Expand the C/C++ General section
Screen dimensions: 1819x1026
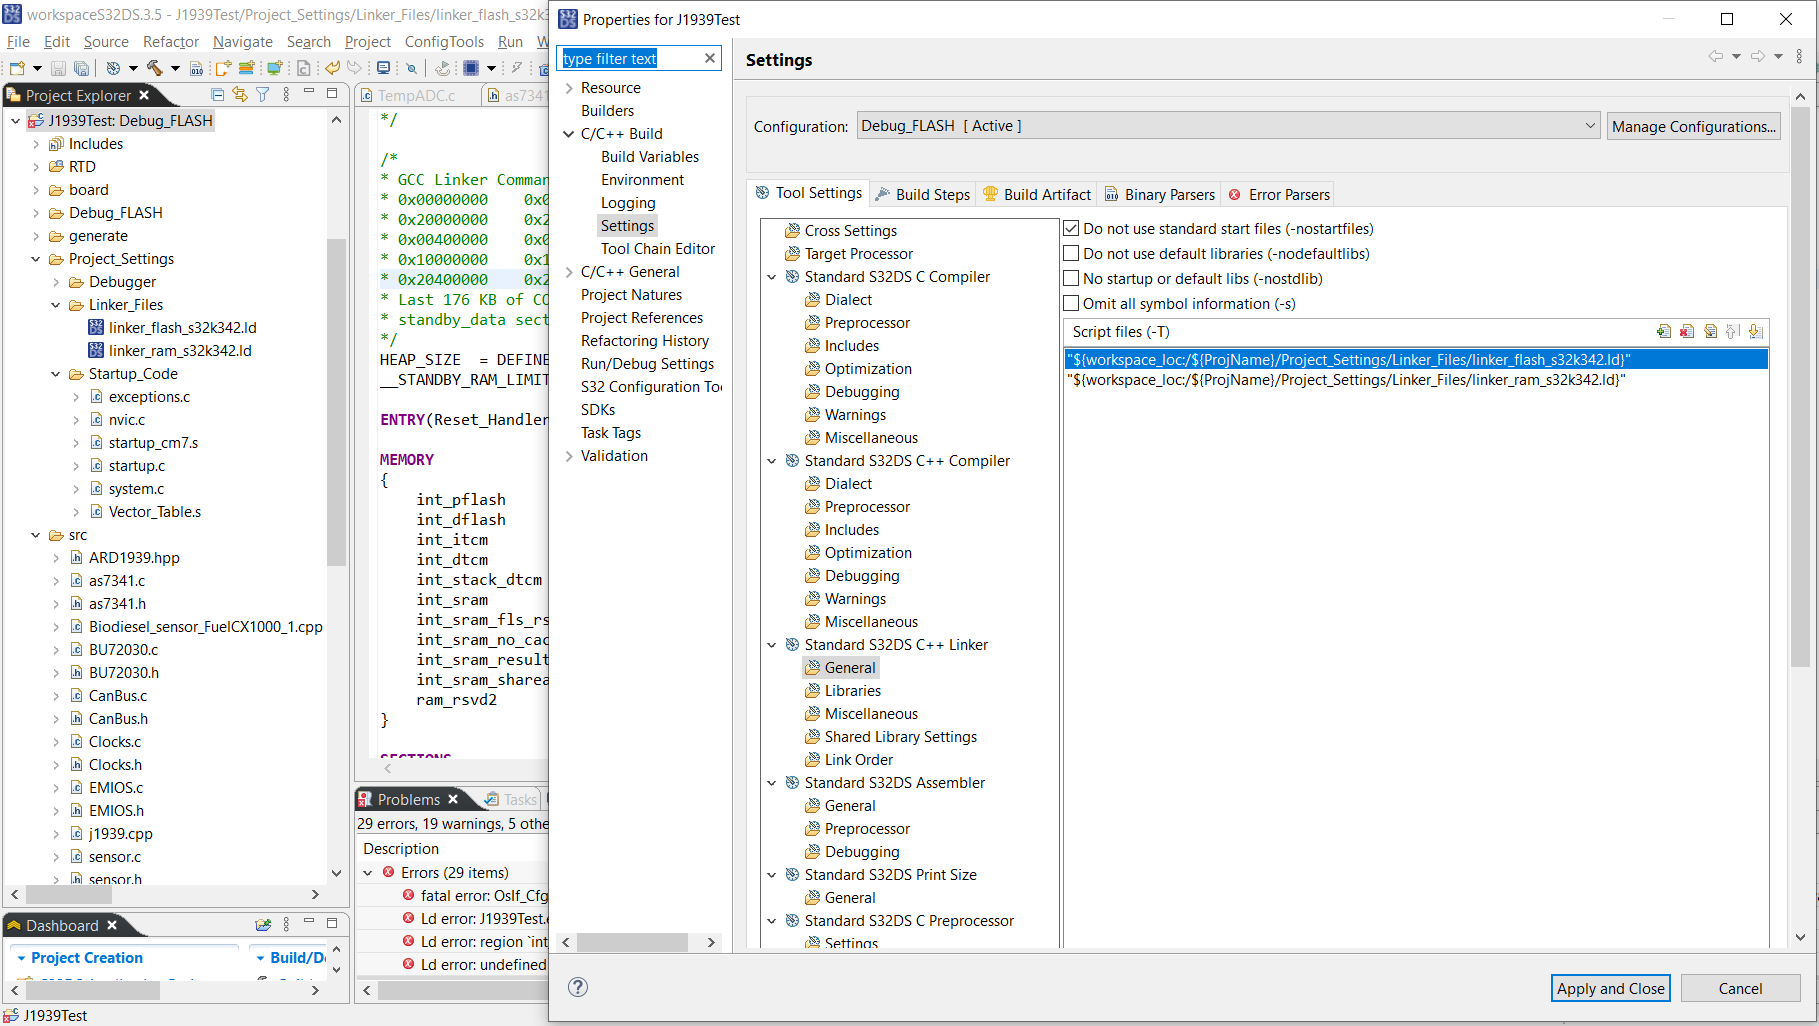(x=569, y=272)
